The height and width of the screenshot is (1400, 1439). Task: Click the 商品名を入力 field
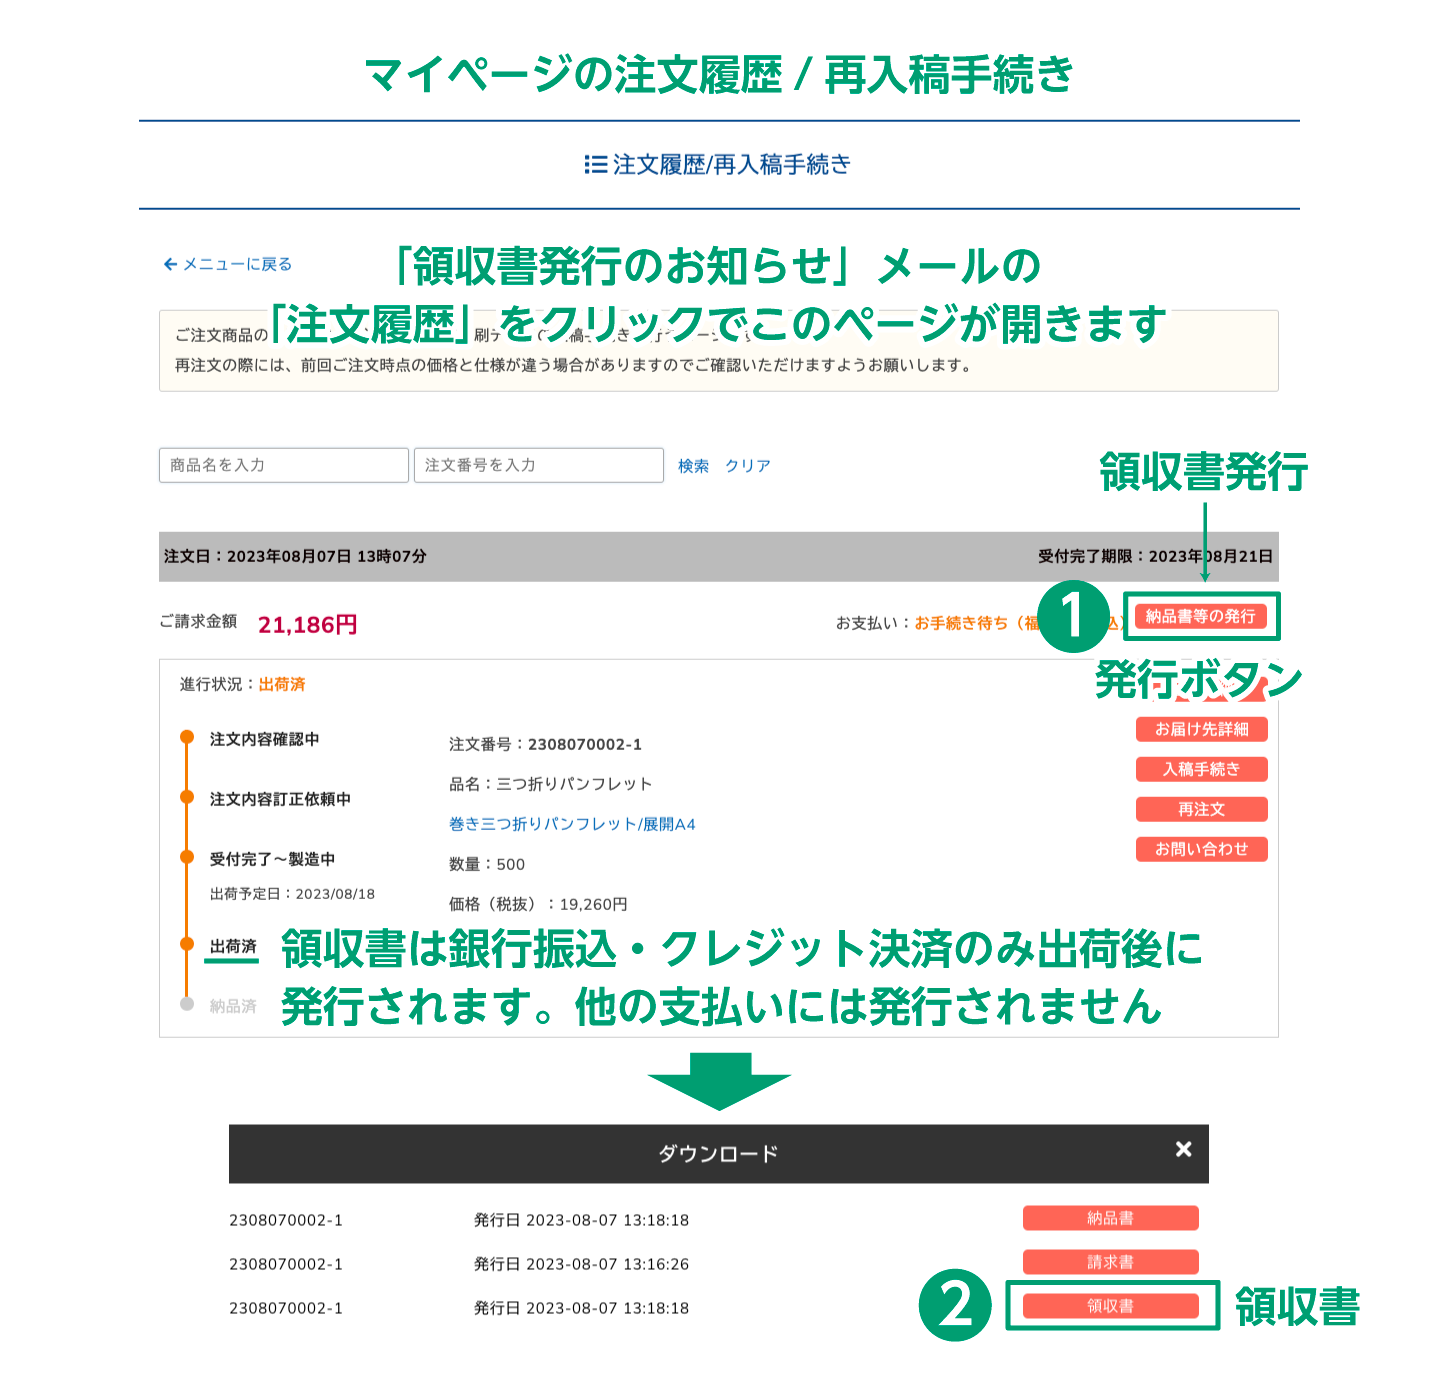pos(284,465)
